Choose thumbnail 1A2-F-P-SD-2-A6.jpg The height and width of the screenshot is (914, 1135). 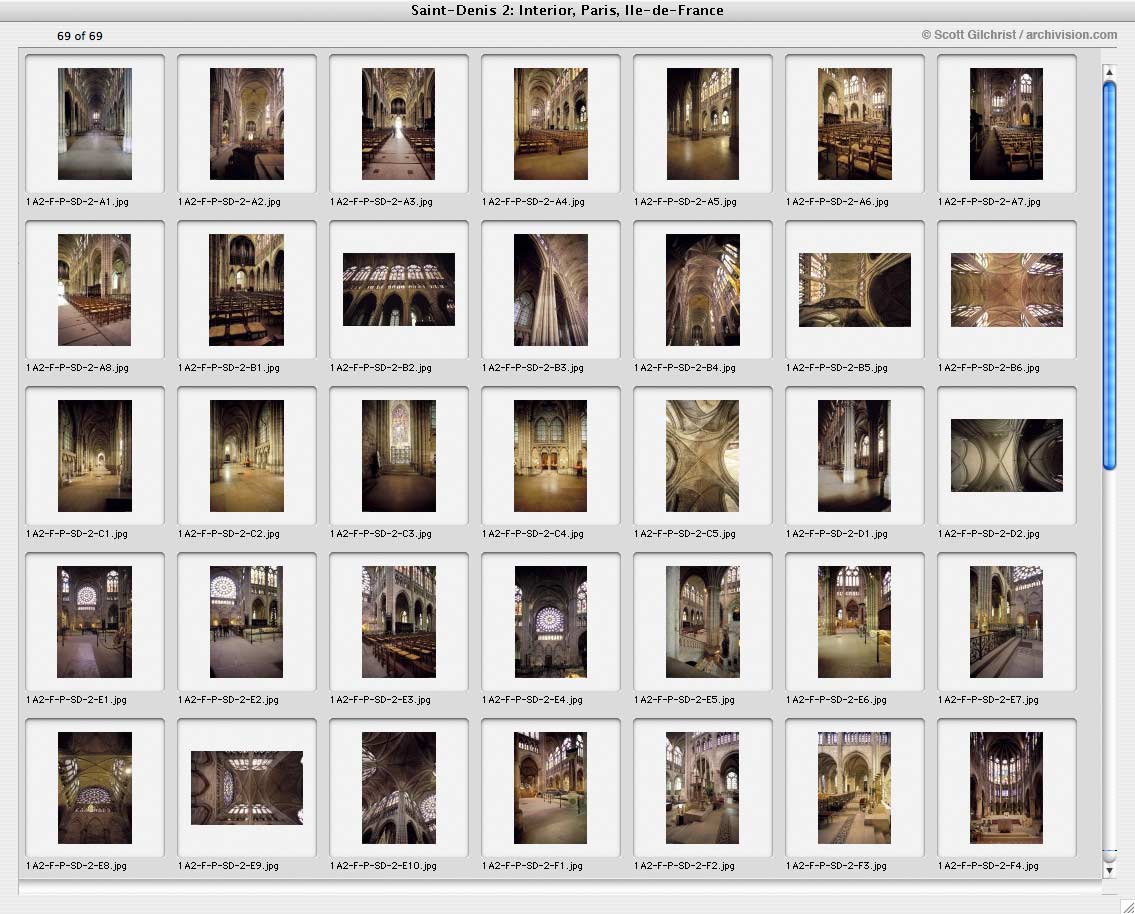(855, 124)
